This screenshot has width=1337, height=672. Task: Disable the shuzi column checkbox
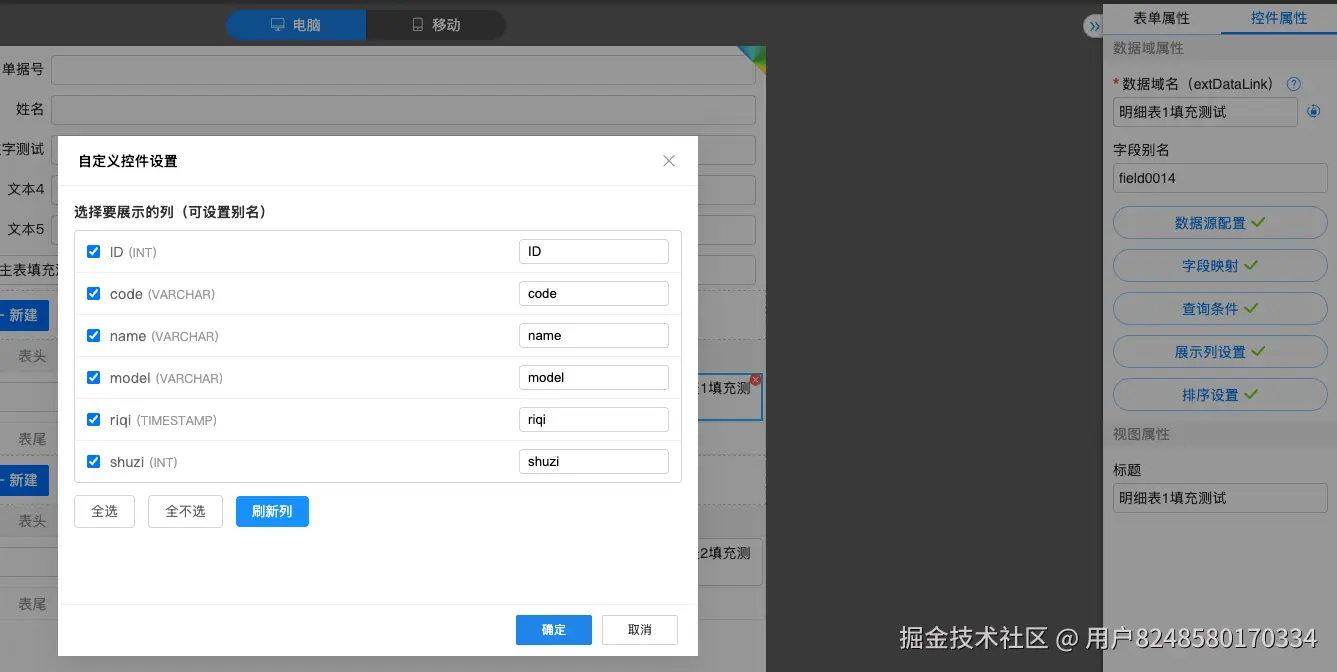click(94, 462)
